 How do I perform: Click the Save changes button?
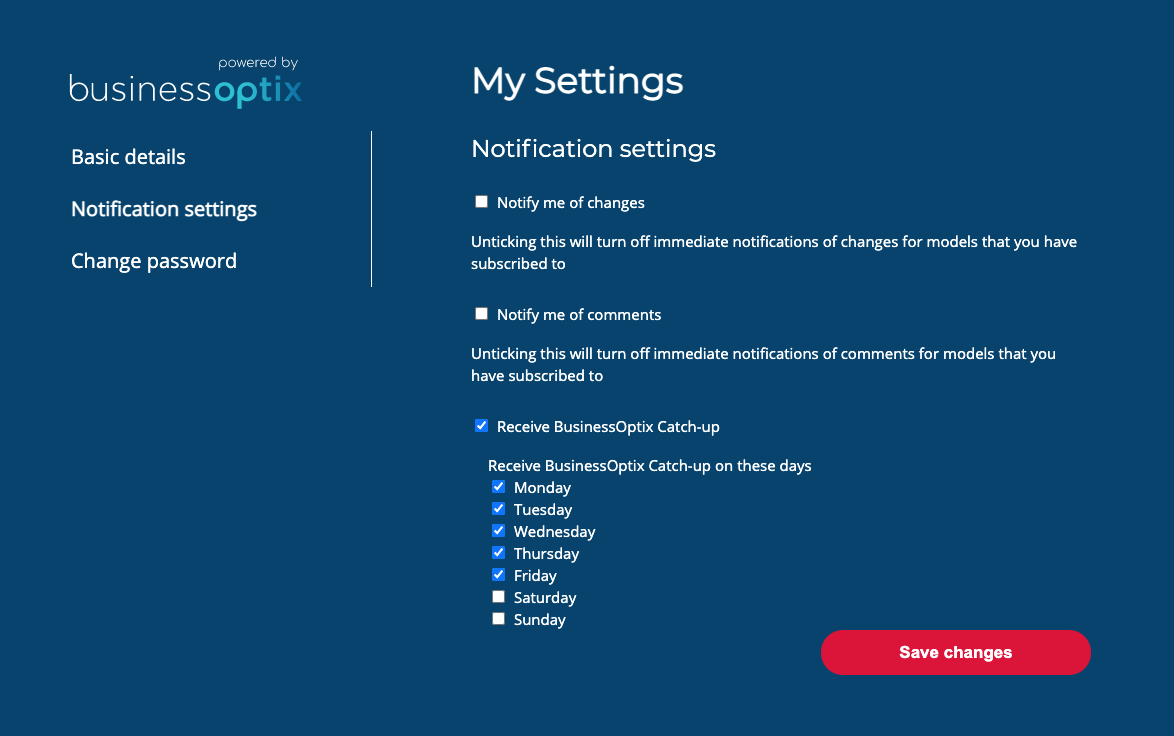pos(955,652)
